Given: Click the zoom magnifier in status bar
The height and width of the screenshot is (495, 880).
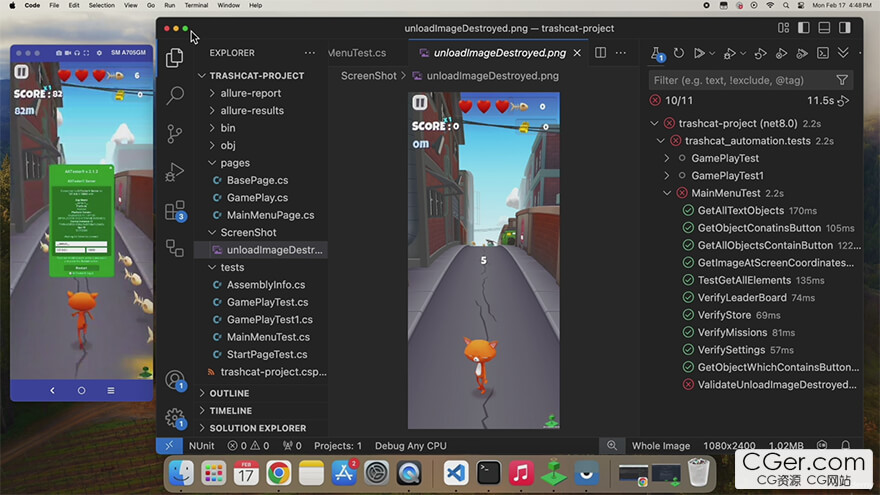Looking at the screenshot, I should [612, 446].
